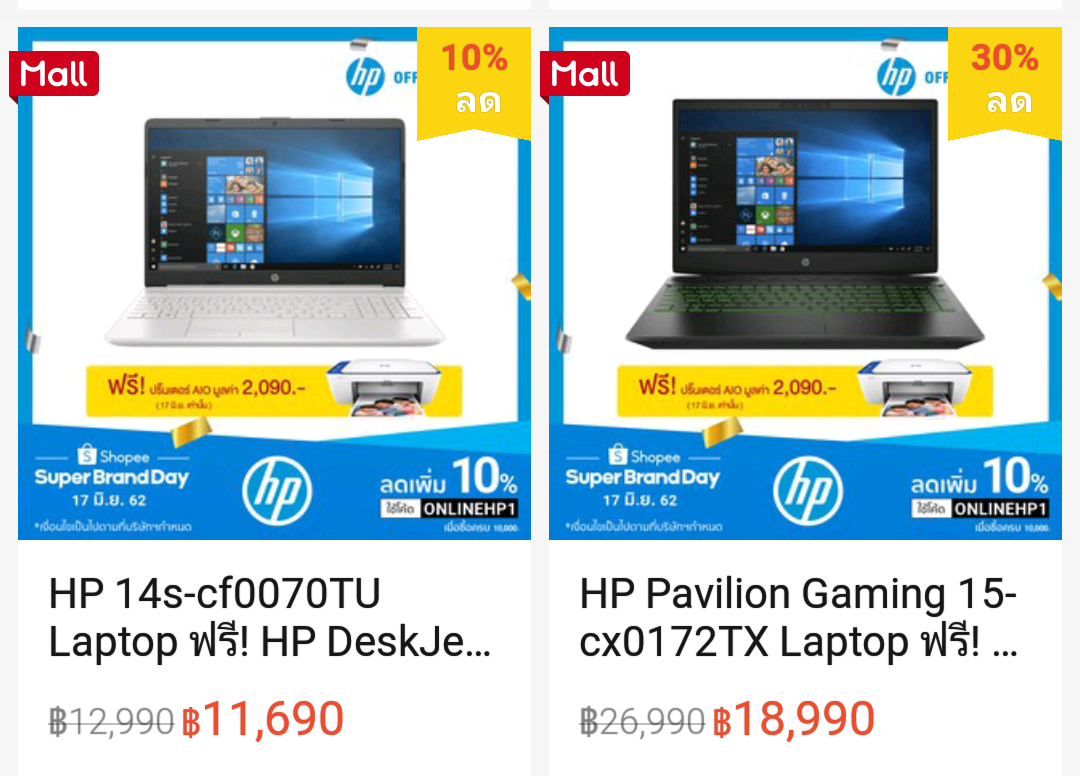Click the 30% discount ribbon
The width and height of the screenshot is (1080, 776).
1005,81
